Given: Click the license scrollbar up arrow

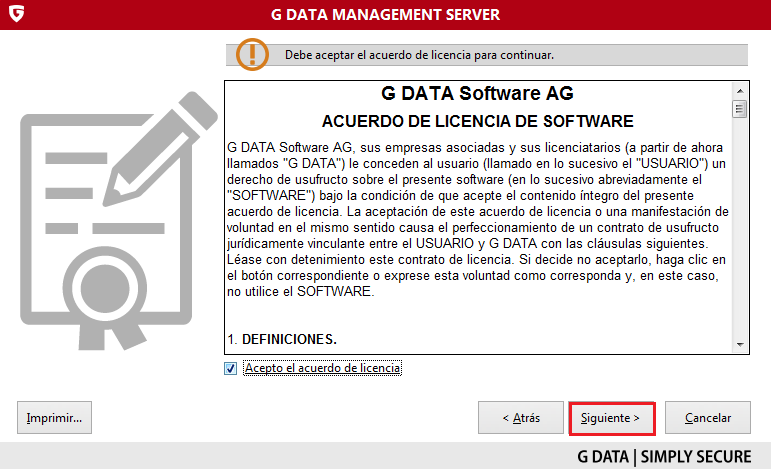Looking at the screenshot, I should 740,91.
